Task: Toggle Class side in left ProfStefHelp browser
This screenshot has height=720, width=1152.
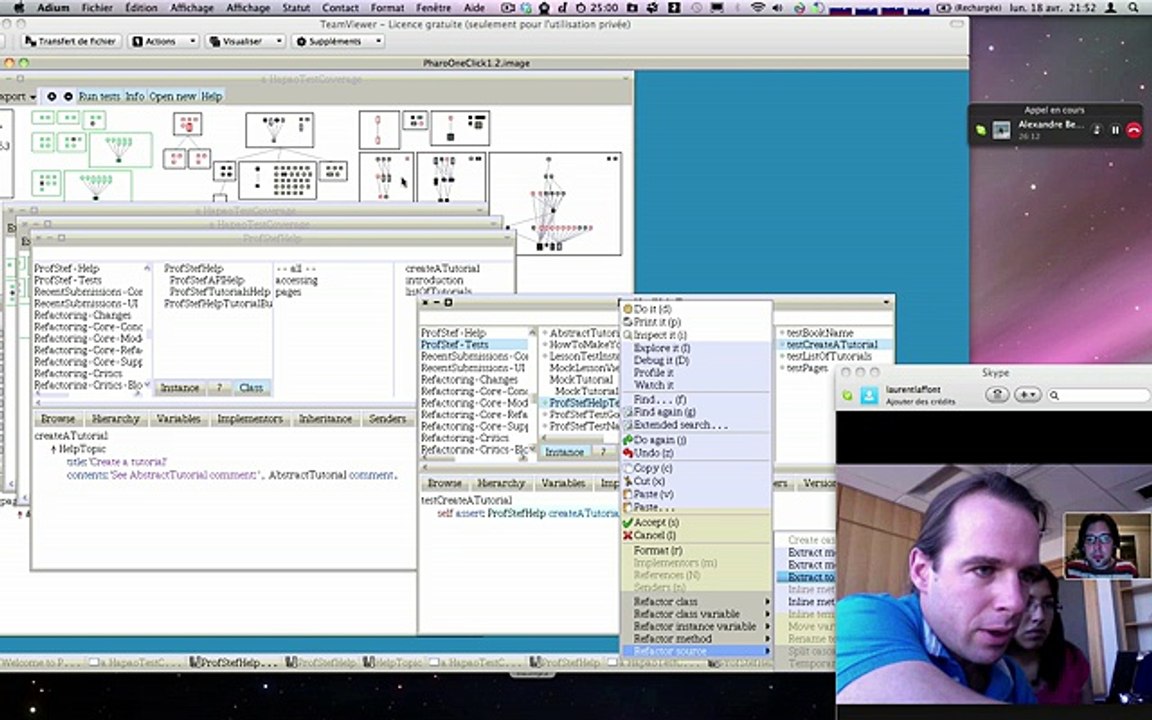Action: point(251,387)
